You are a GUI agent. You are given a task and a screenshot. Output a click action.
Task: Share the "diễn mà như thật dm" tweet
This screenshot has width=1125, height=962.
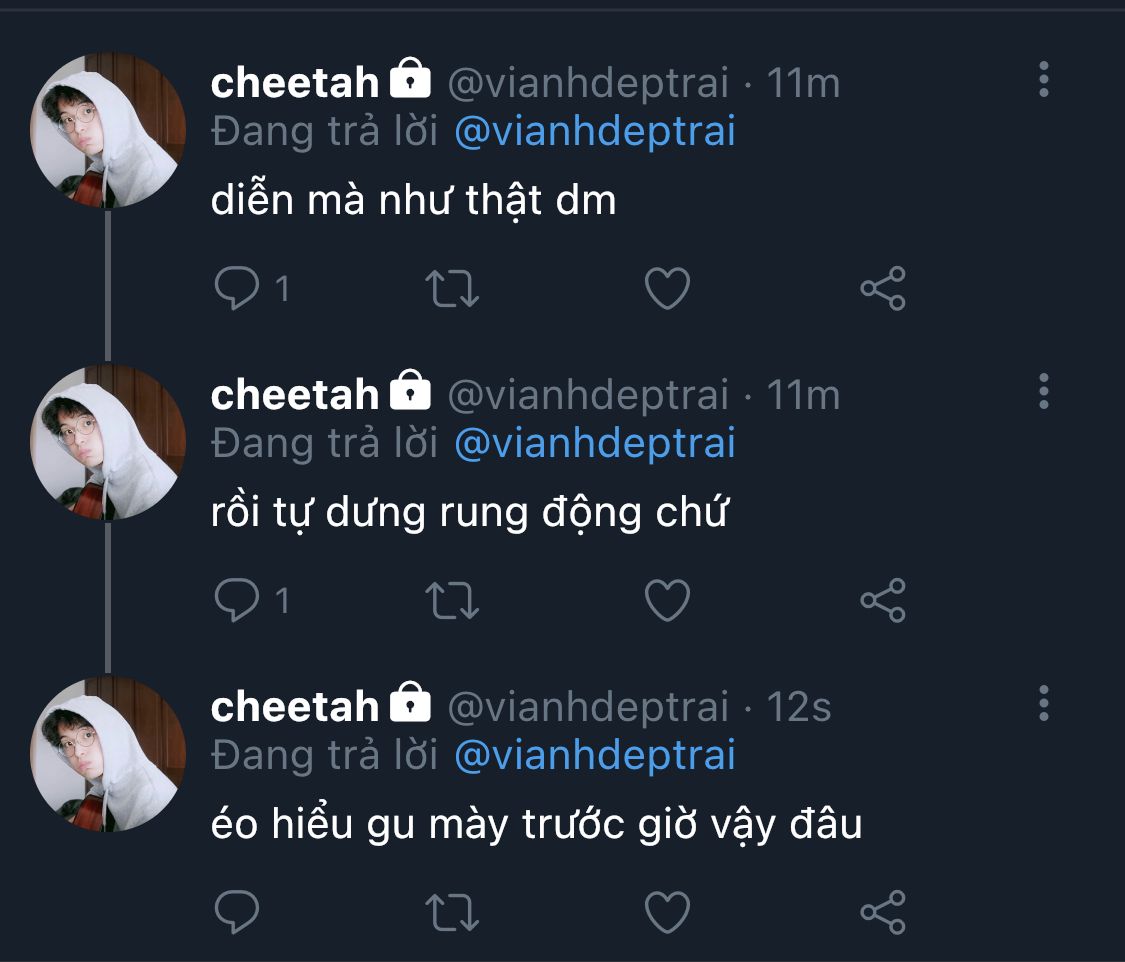(x=883, y=288)
